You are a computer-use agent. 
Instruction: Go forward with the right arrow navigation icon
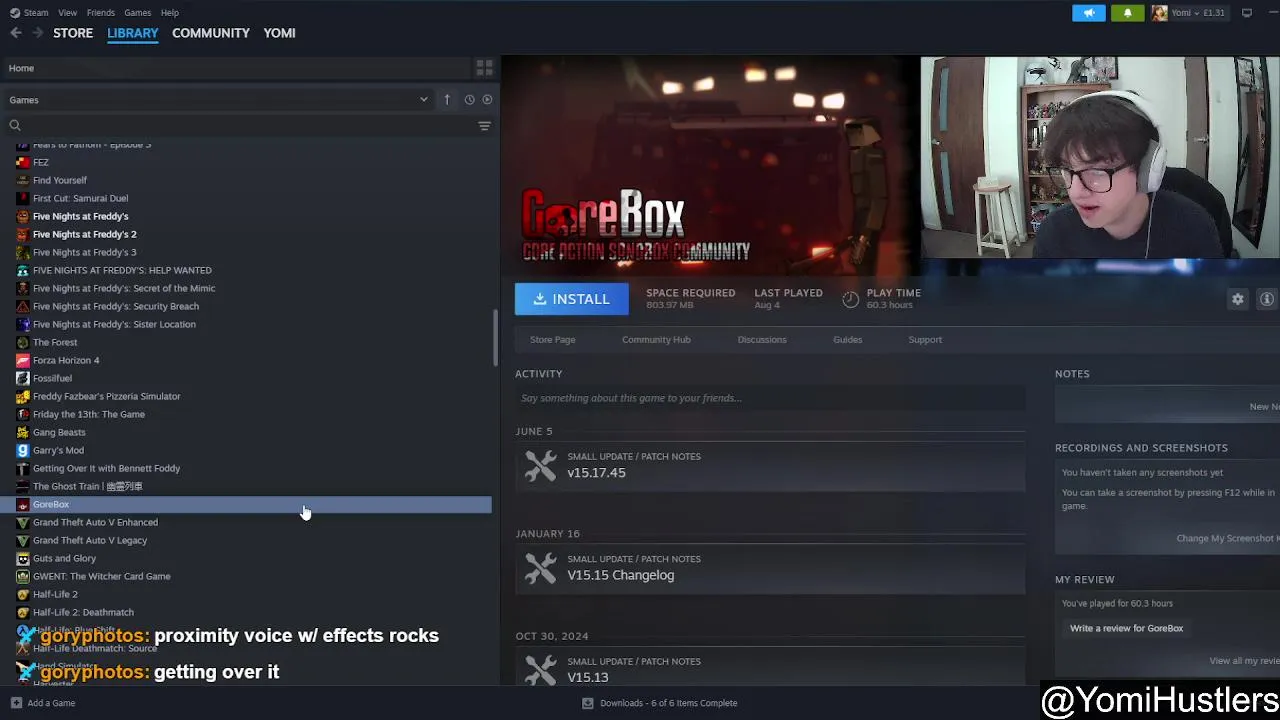(37, 33)
